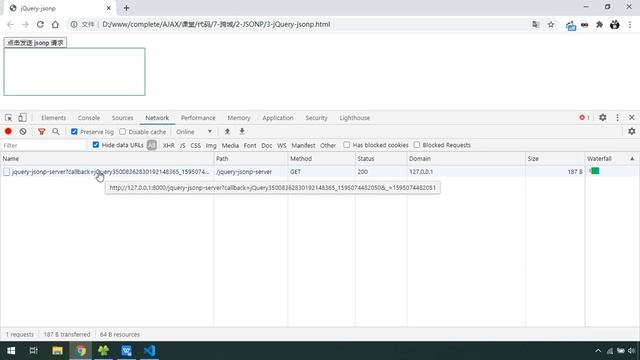Click the network Filter text field
Screen dimensions: 640x360
pos(44,145)
